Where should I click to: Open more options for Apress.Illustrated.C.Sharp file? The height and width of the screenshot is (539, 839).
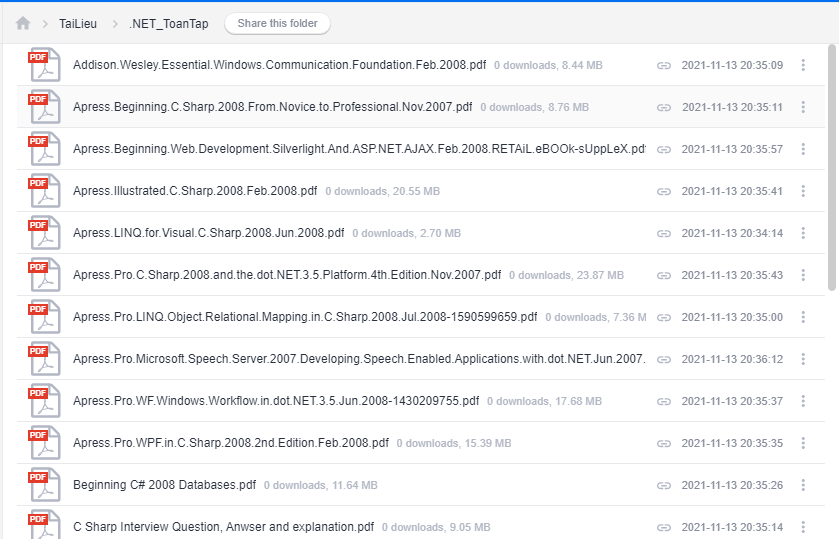(803, 191)
